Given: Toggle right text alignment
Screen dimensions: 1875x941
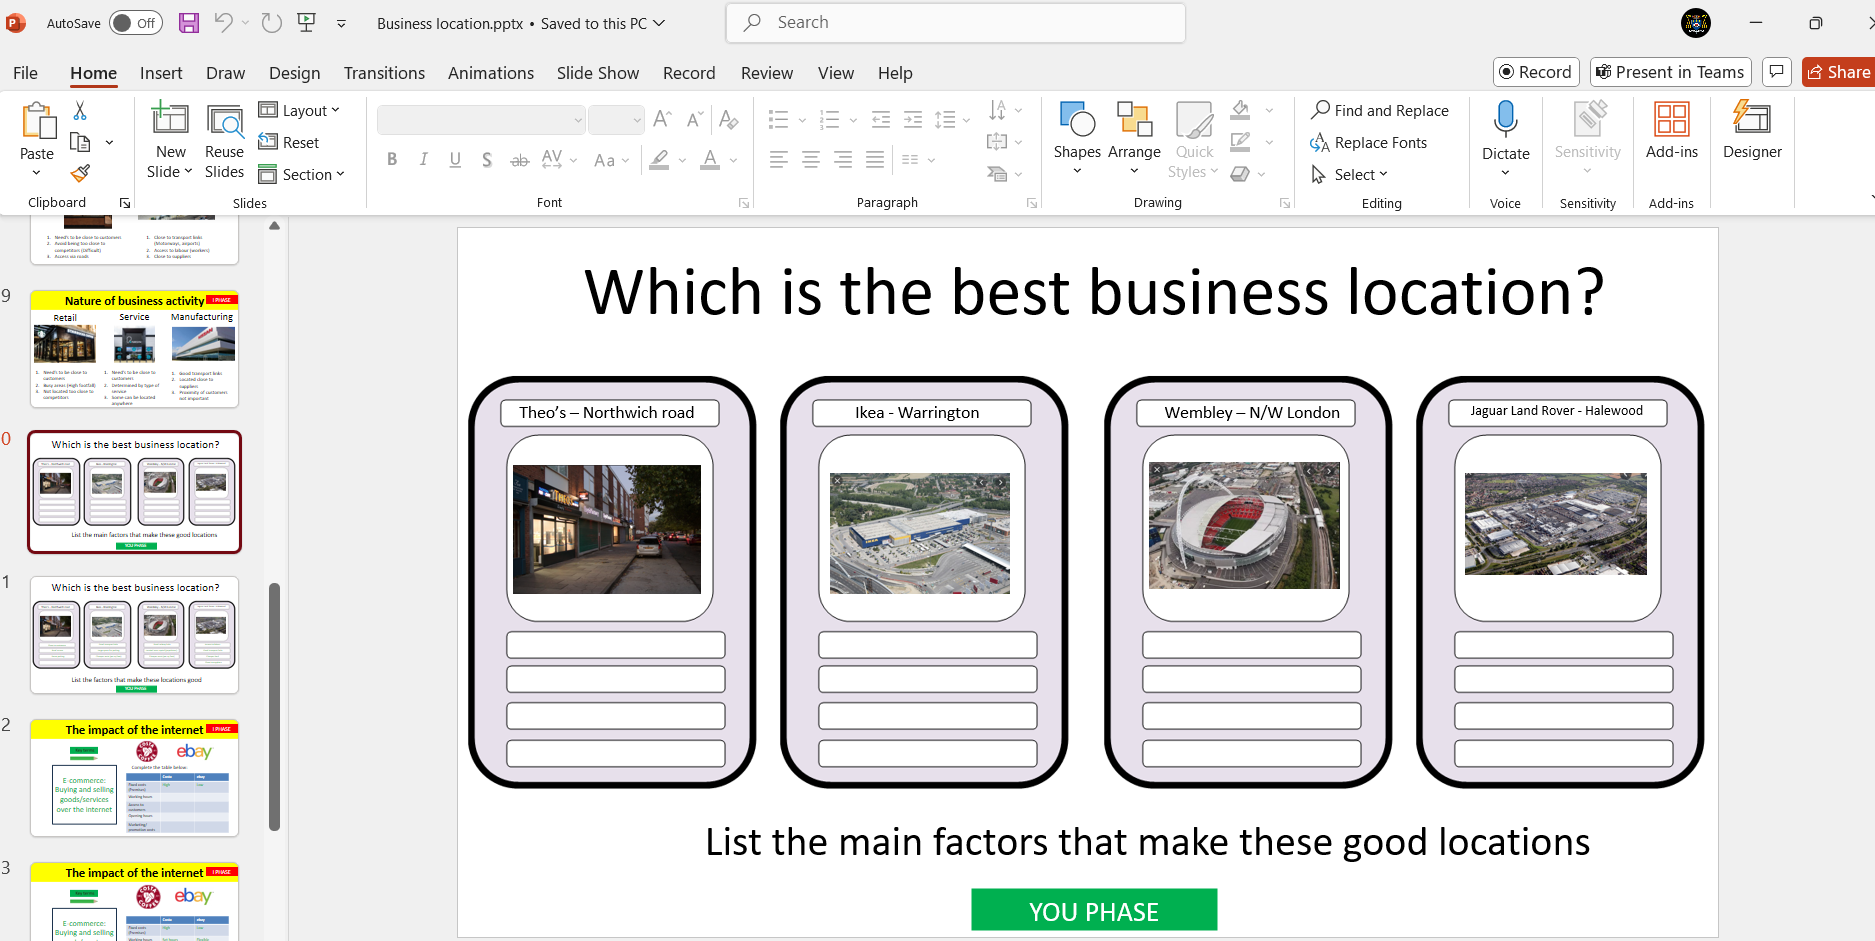Looking at the screenshot, I should point(843,160).
